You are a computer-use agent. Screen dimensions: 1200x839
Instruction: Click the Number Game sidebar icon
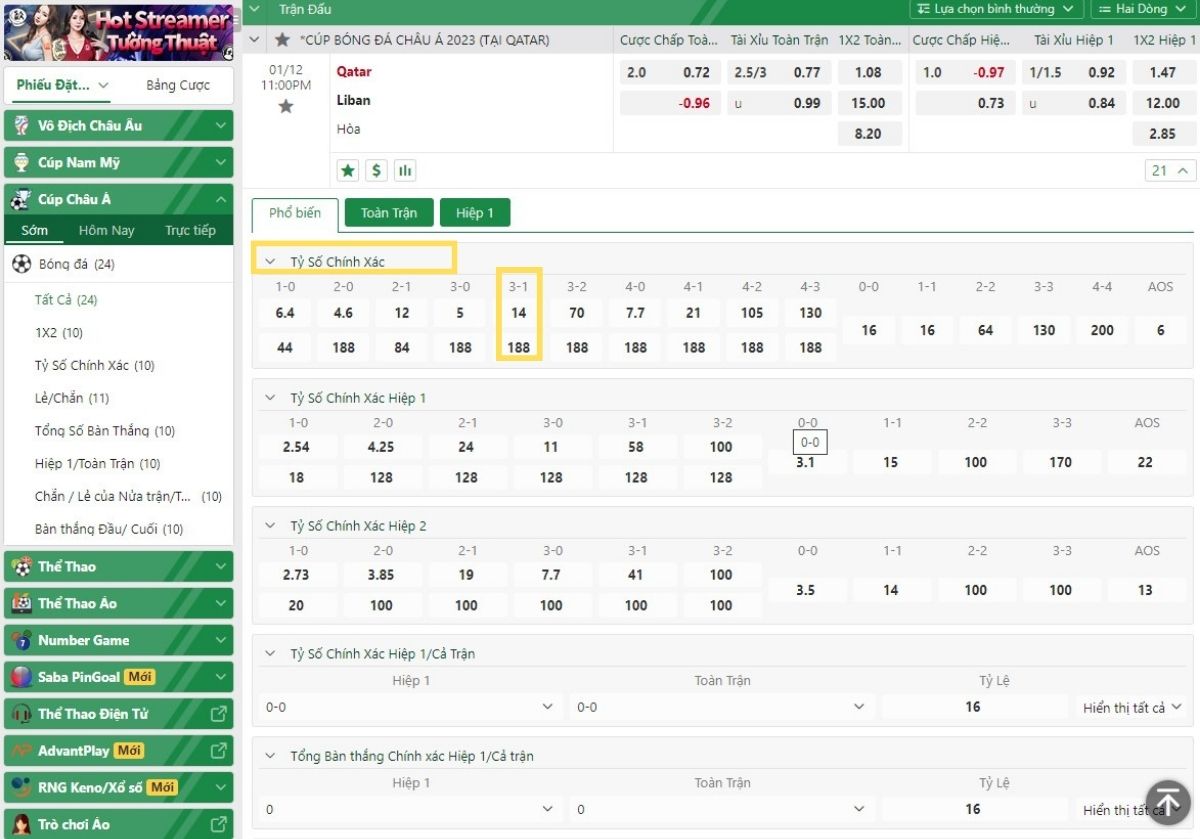point(21,640)
